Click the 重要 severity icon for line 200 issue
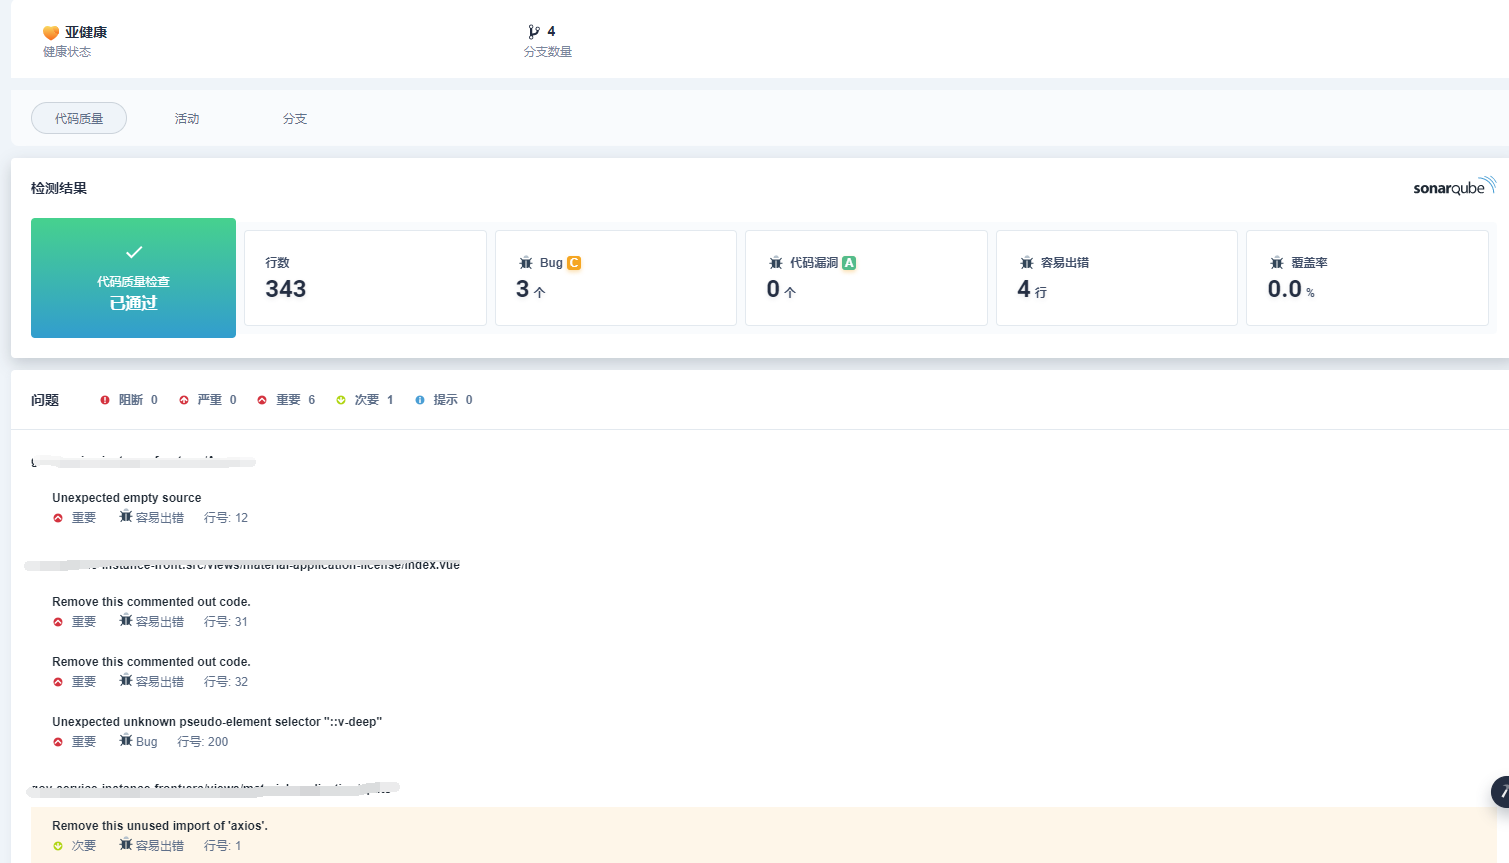This screenshot has width=1509, height=863. click(58, 742)
